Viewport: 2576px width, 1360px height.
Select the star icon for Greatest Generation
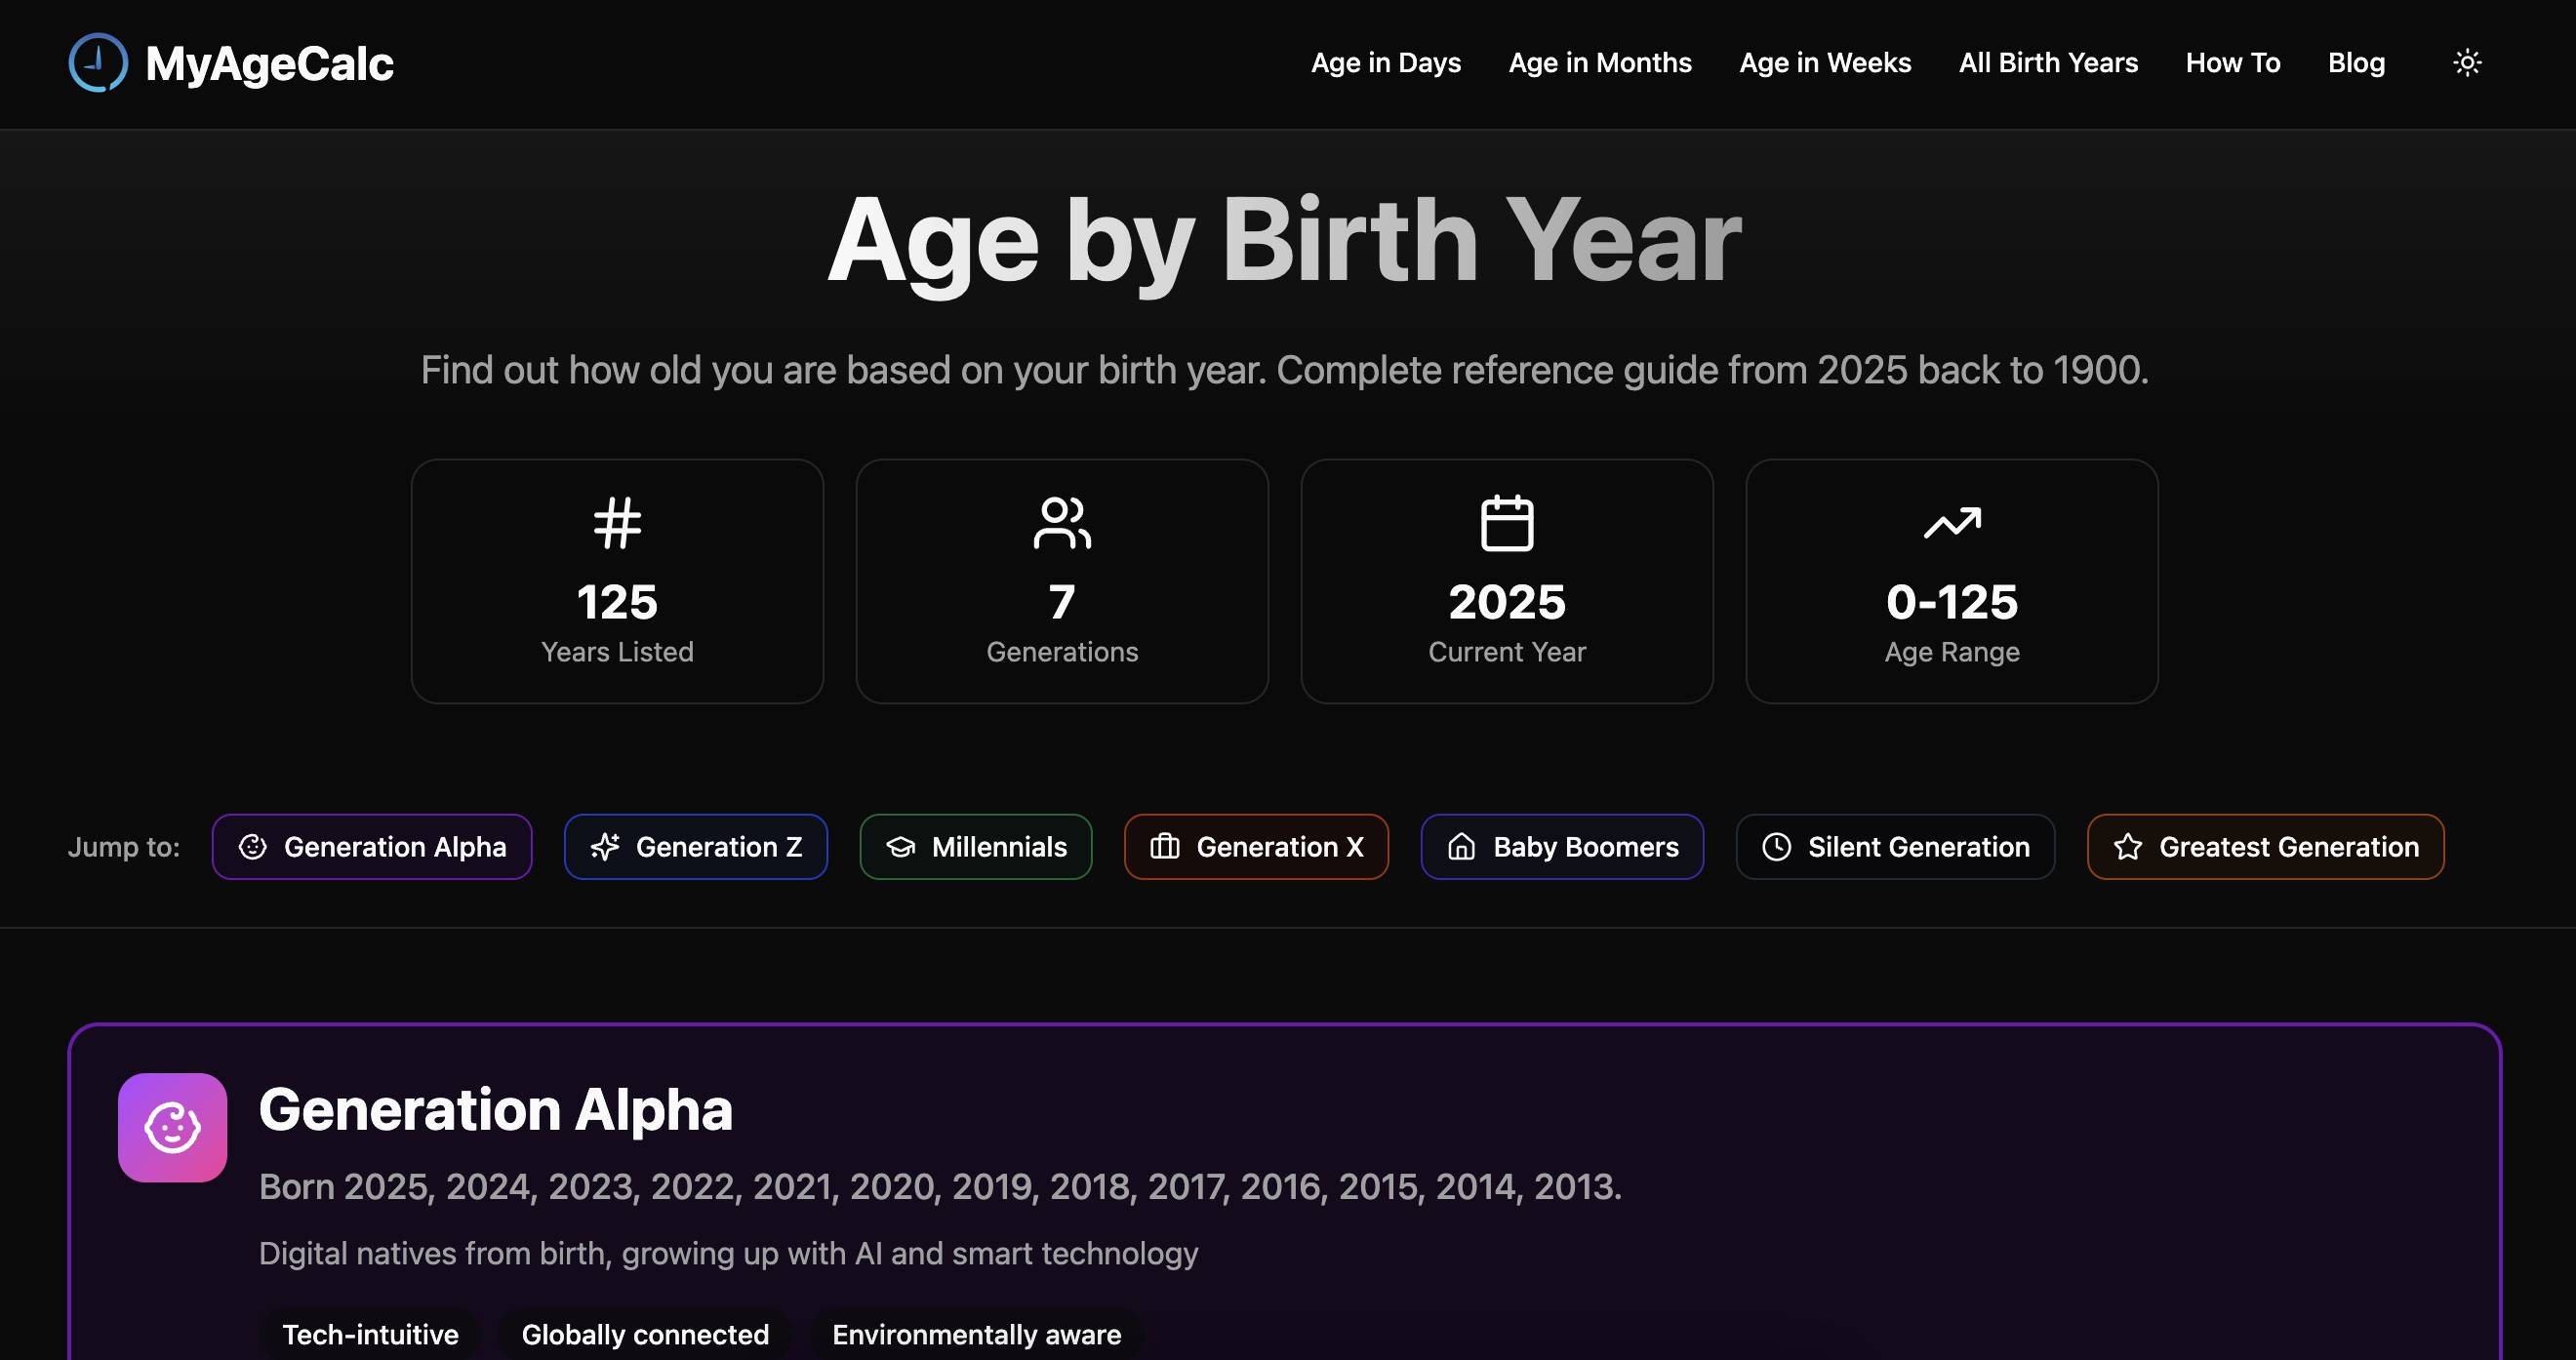(x=2128, y=846)
